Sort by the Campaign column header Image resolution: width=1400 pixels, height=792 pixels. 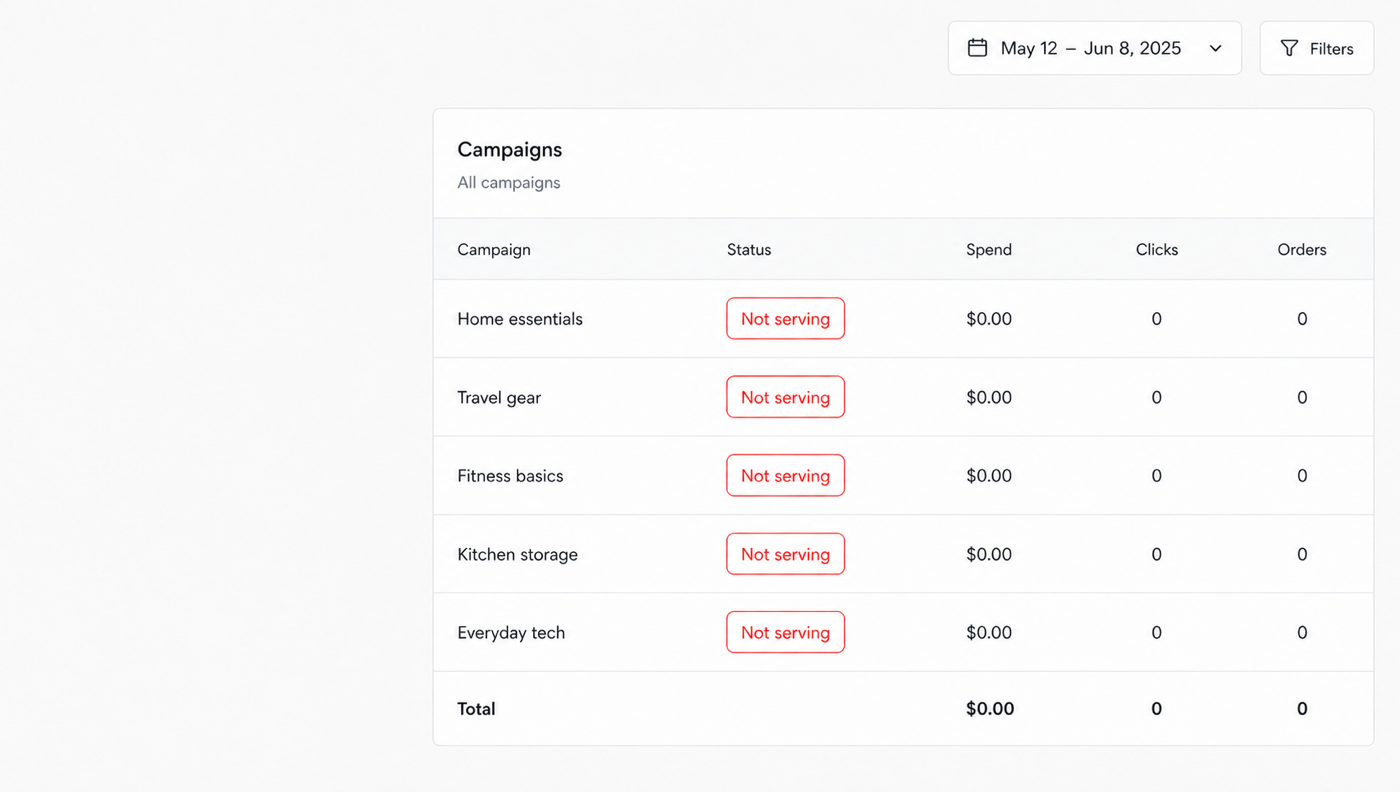pyautogui.click(x=494, y=250)
